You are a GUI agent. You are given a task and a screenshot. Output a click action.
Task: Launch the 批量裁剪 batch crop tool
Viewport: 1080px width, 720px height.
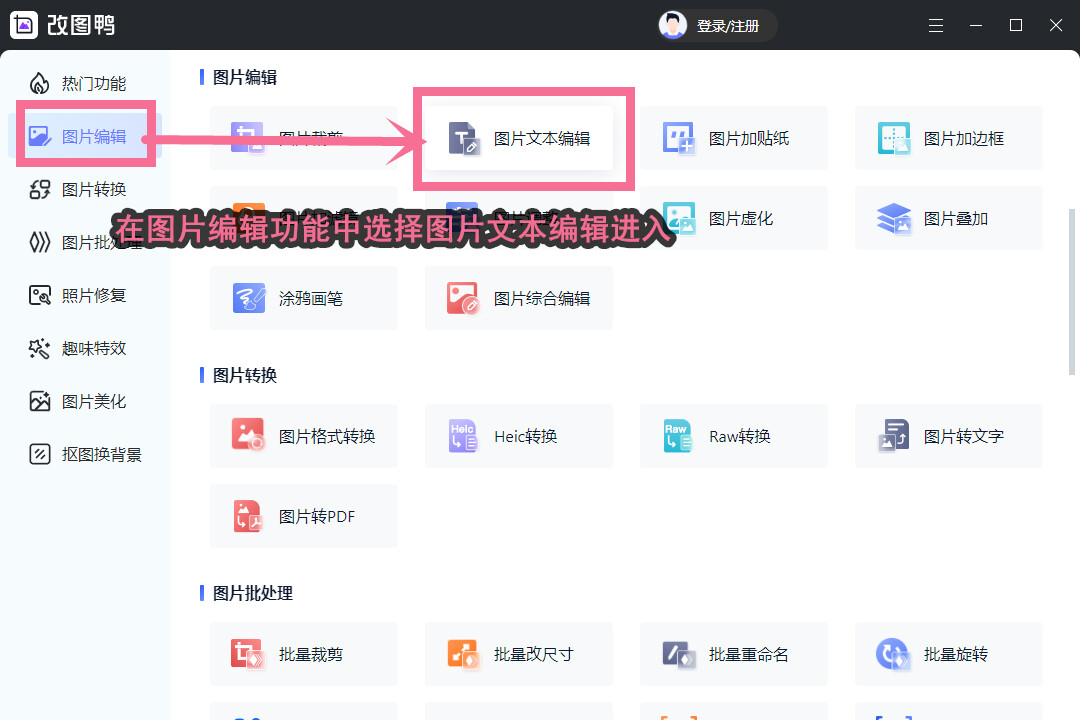point(304,653)
